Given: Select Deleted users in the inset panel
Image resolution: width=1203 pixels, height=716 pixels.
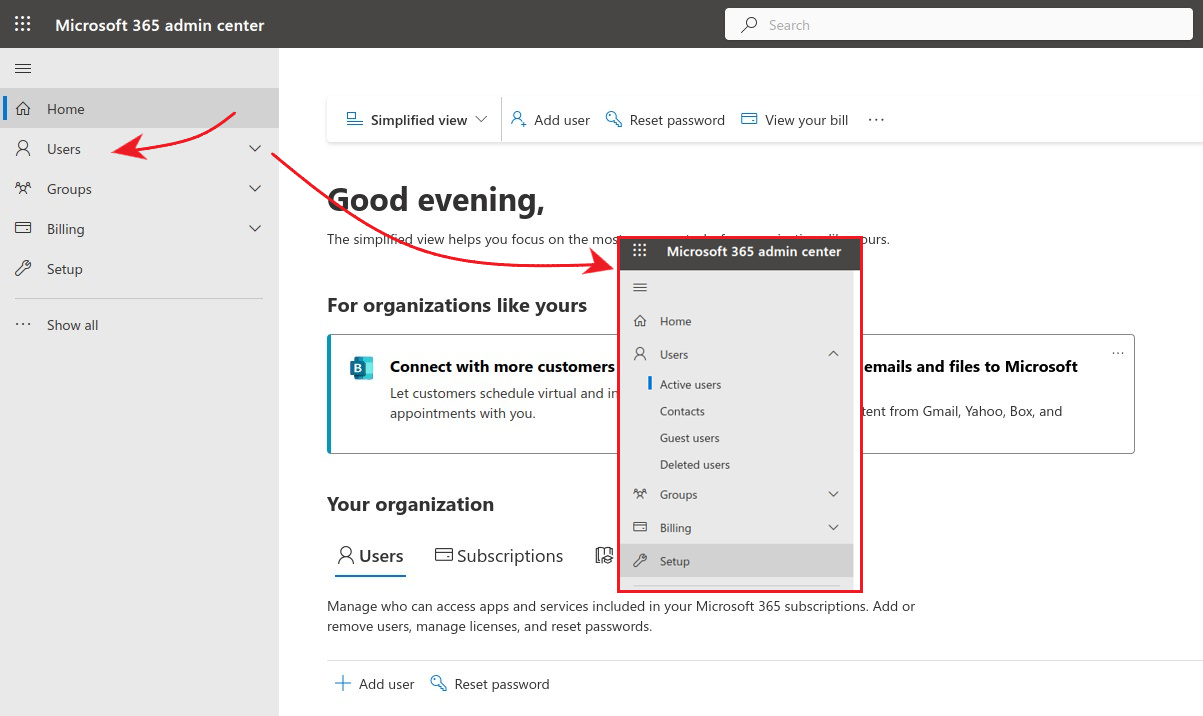Looking at the screenshot, I should [695, 465].
